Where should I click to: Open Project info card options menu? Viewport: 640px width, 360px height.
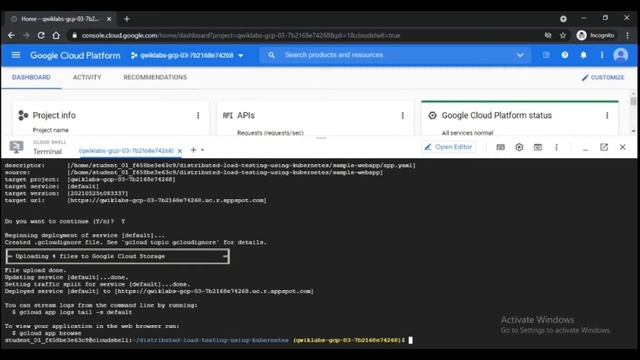click(x=198, y=116)
